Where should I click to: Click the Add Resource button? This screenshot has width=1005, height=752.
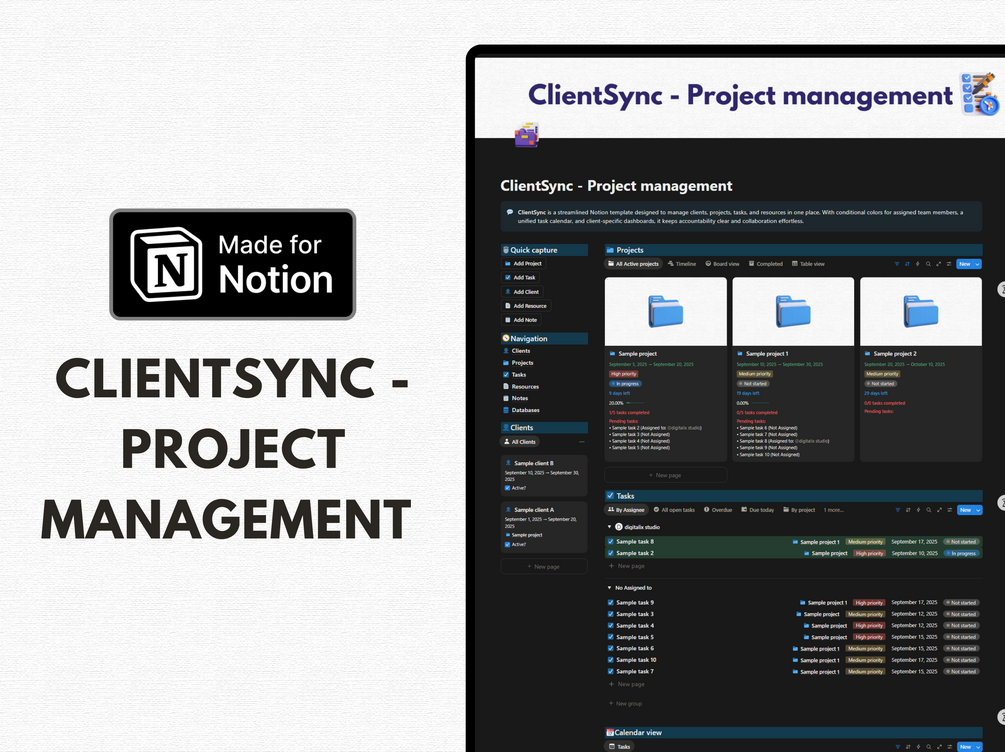526,306
